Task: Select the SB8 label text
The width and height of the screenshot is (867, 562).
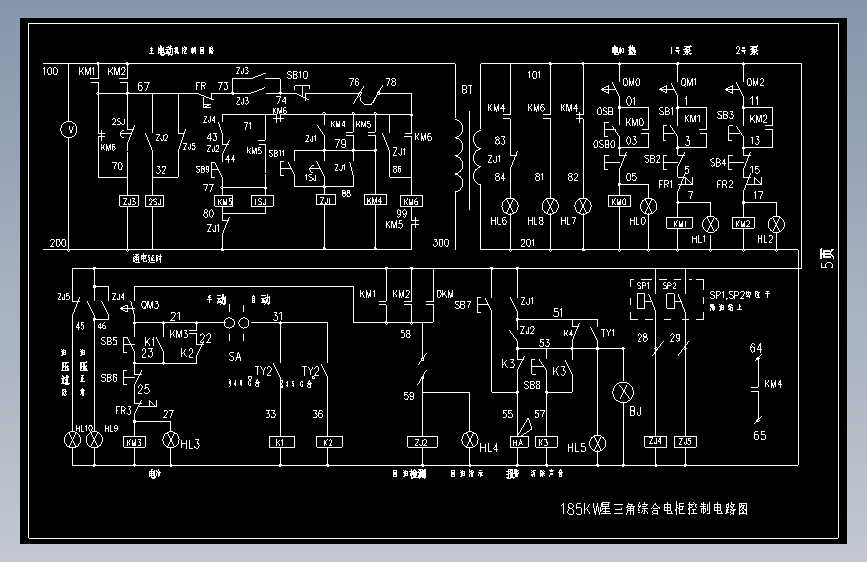Action: coord(532,385)
